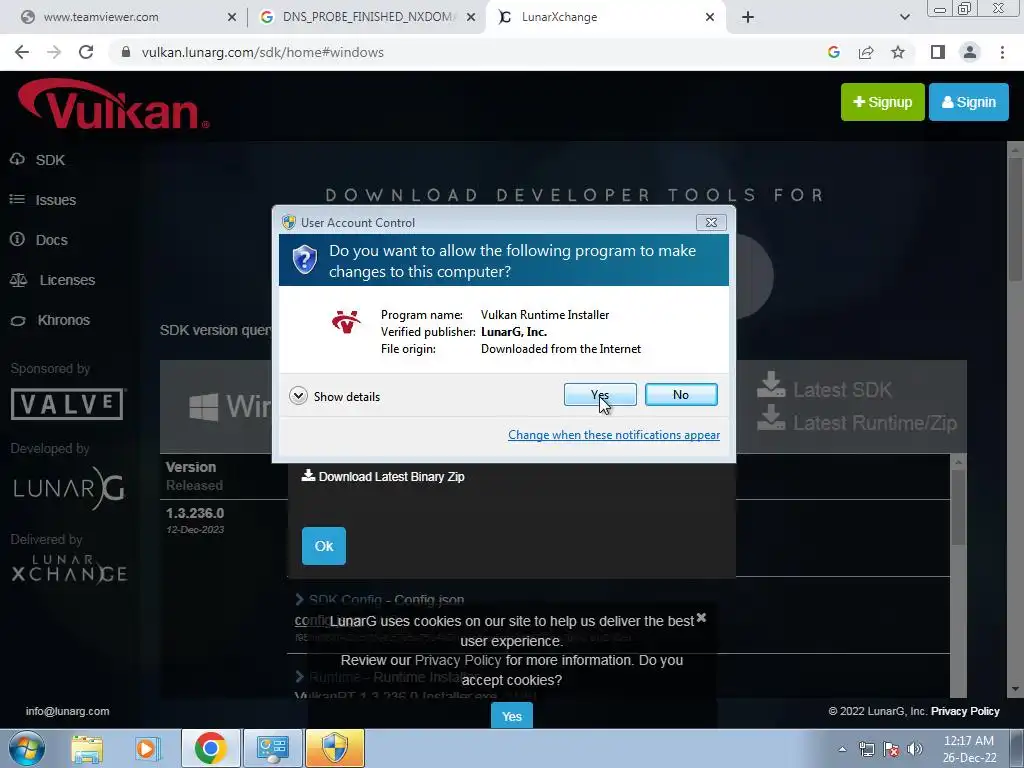Click Latest SDK download link
The height and width of the screenshot is (768, 1024).
824,389
